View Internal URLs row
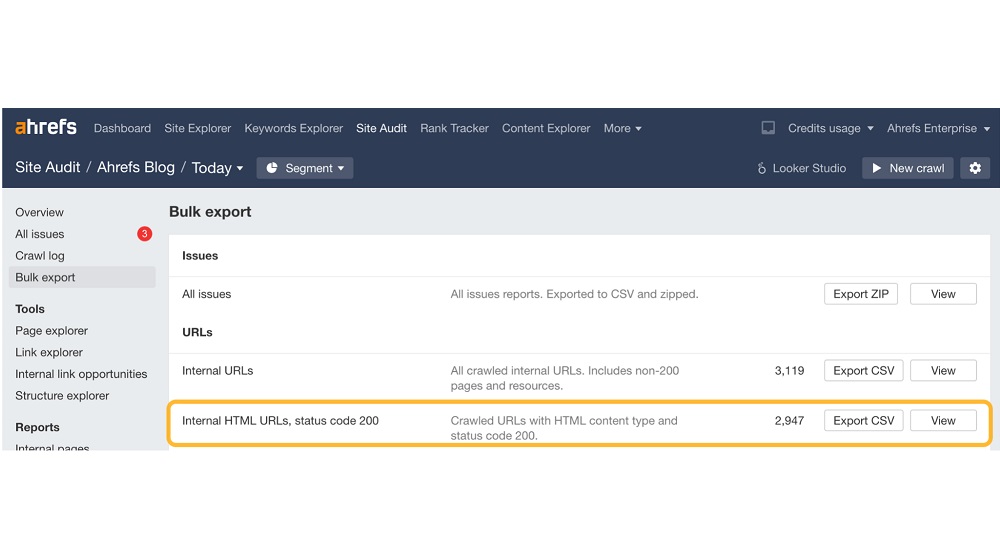This screenshot has width=1000, height=550. click(943, 371)
